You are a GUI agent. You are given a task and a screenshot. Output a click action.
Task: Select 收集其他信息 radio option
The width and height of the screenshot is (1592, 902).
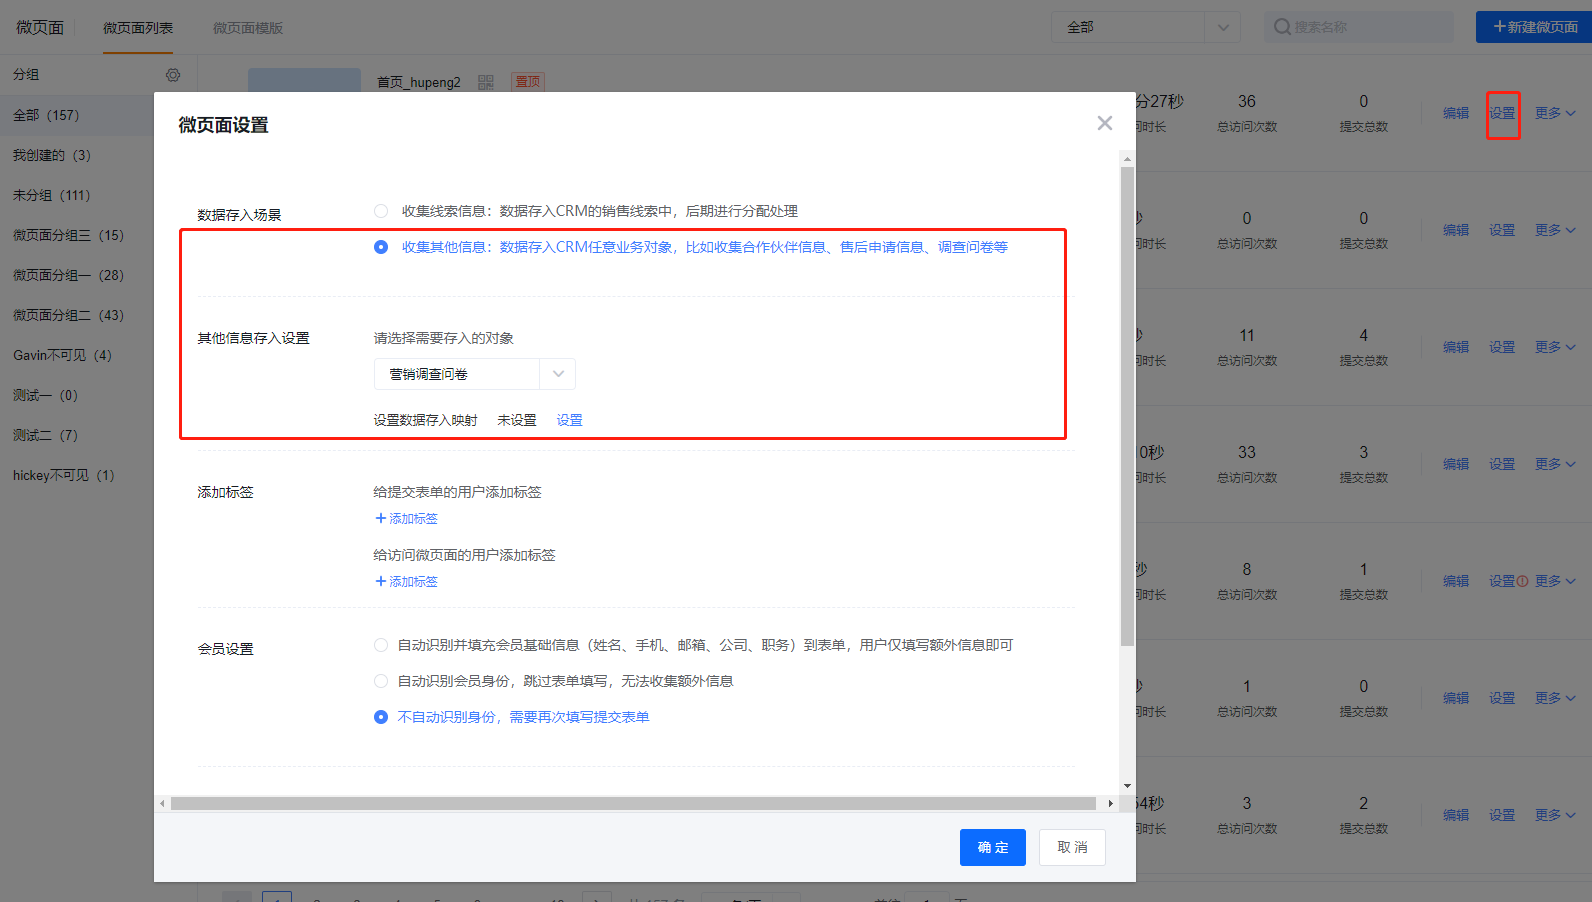point(381,247)
